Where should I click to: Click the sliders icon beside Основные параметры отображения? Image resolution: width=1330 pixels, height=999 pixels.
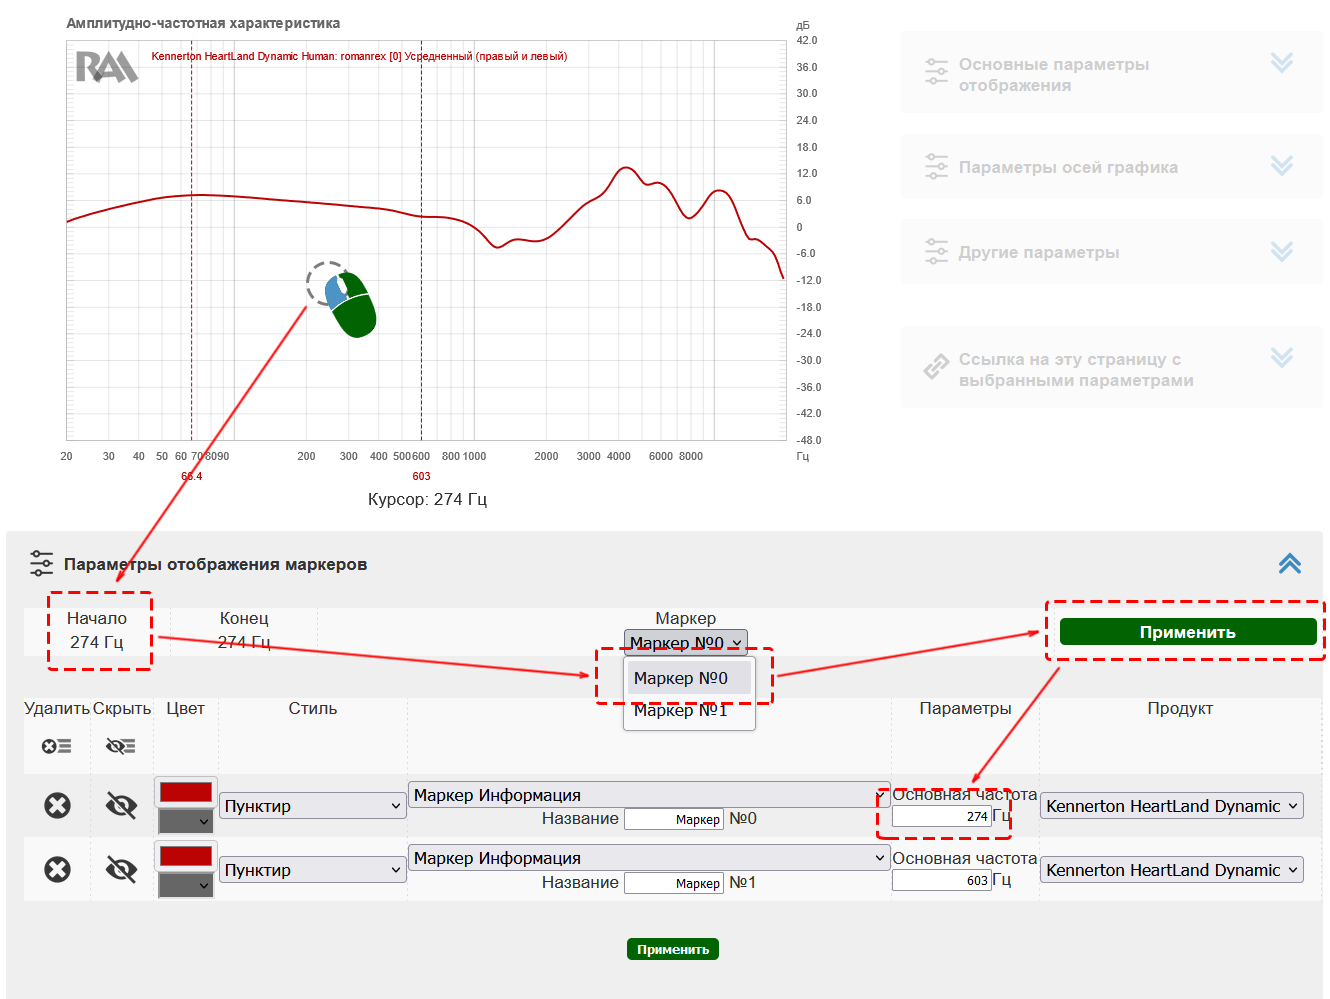click(x=936, y=71)
